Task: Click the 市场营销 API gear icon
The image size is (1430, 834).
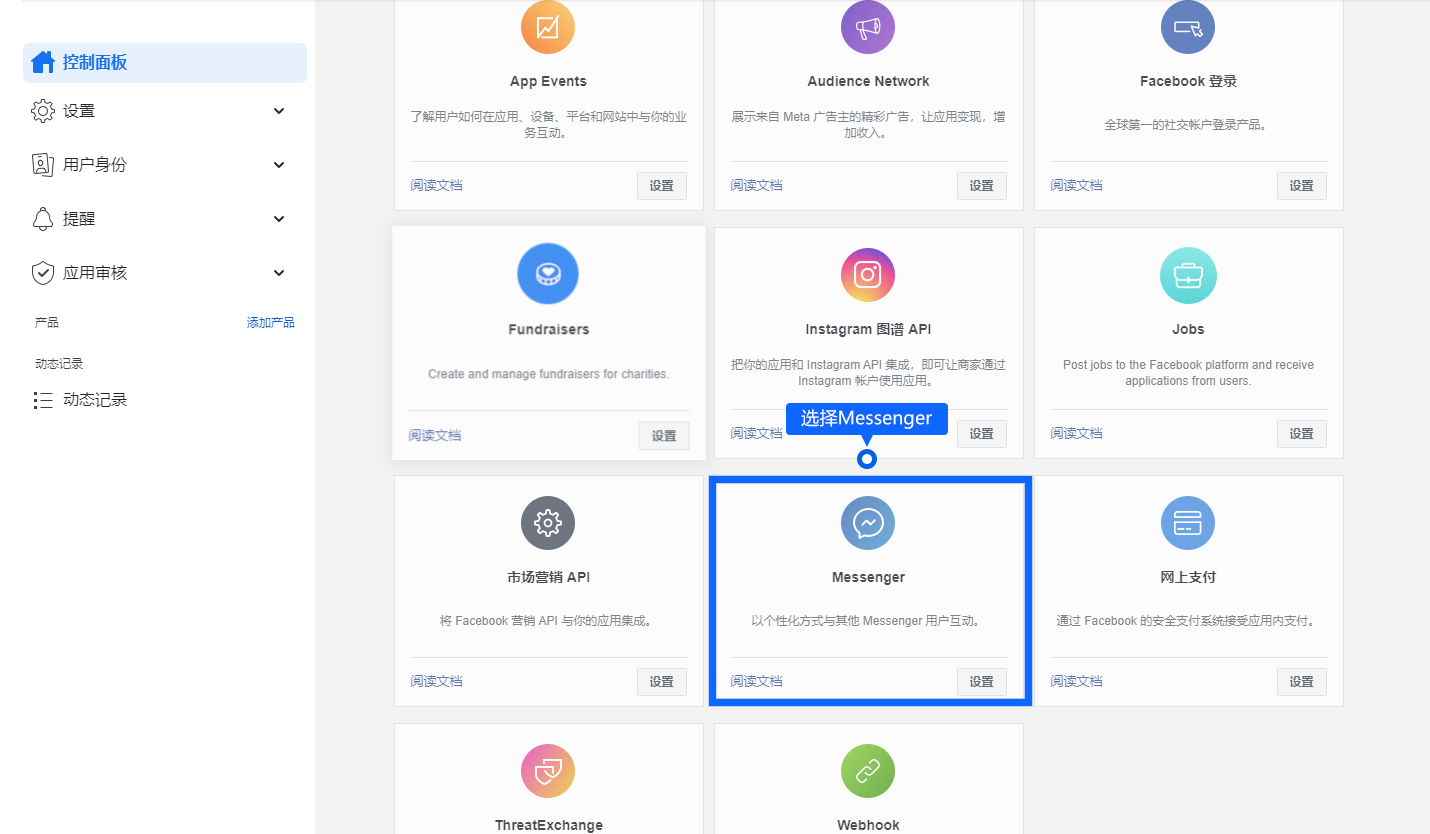Action: coord(548,523)
